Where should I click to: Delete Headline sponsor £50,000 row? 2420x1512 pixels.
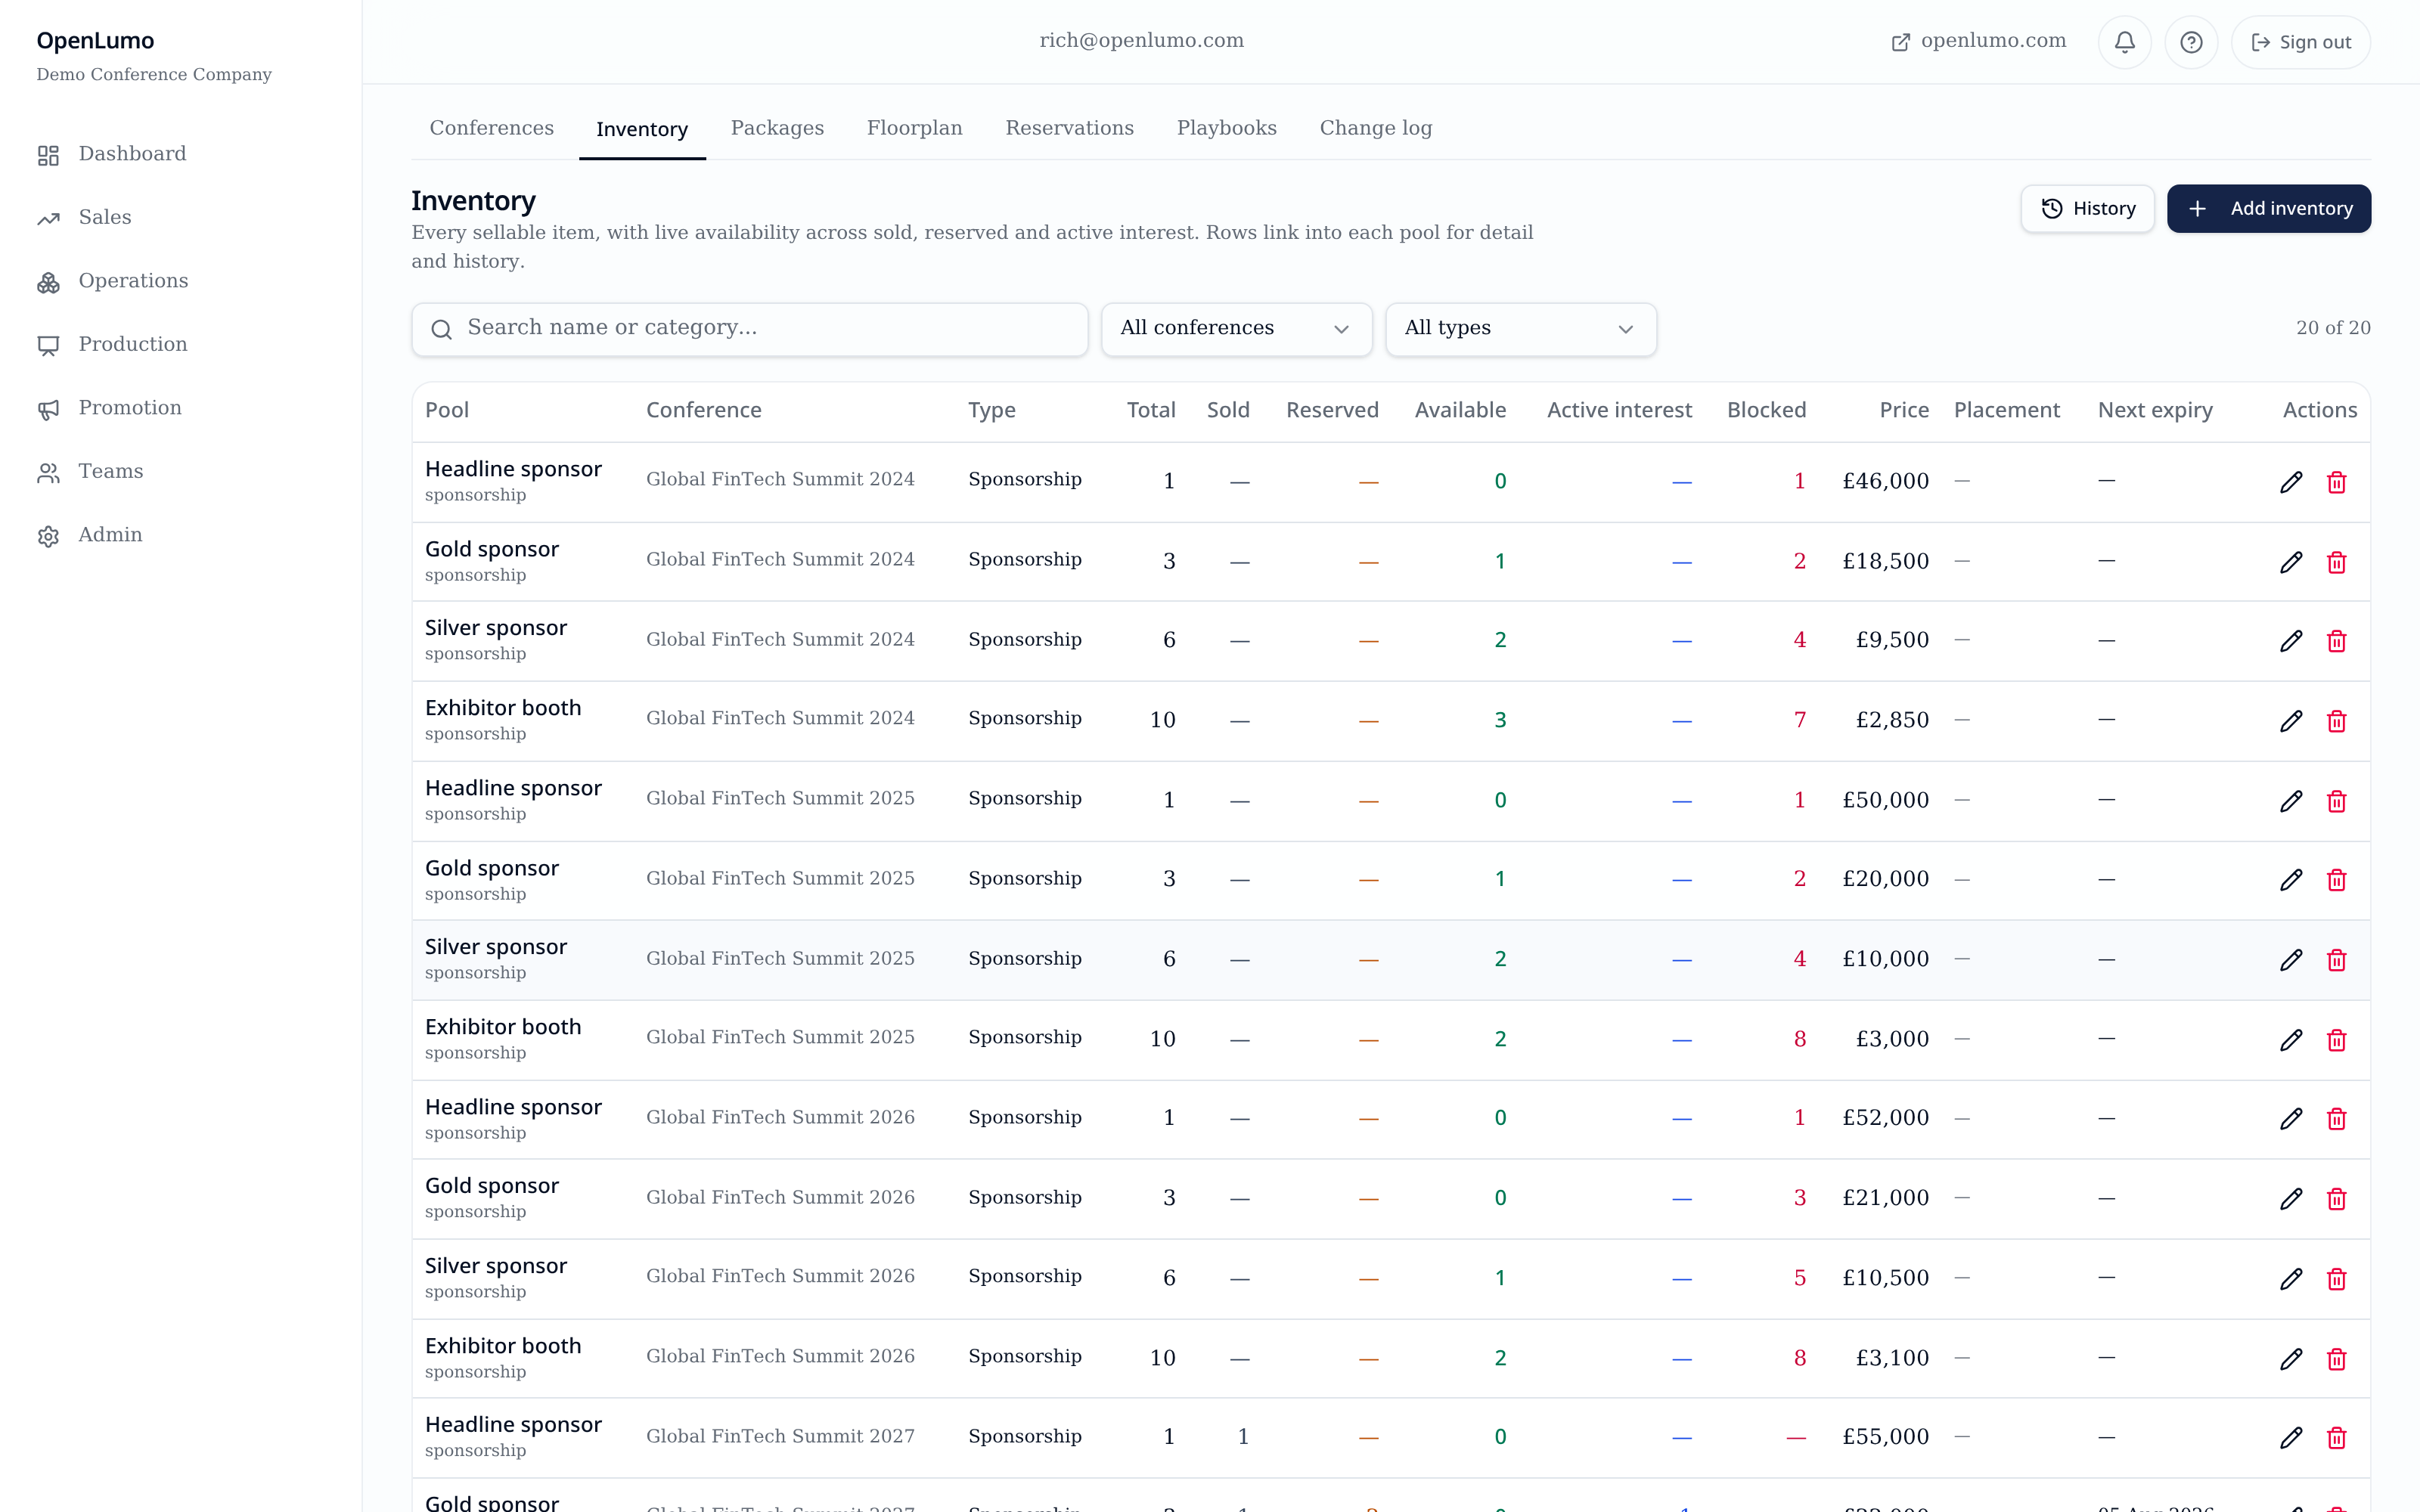click(2336, 801)
